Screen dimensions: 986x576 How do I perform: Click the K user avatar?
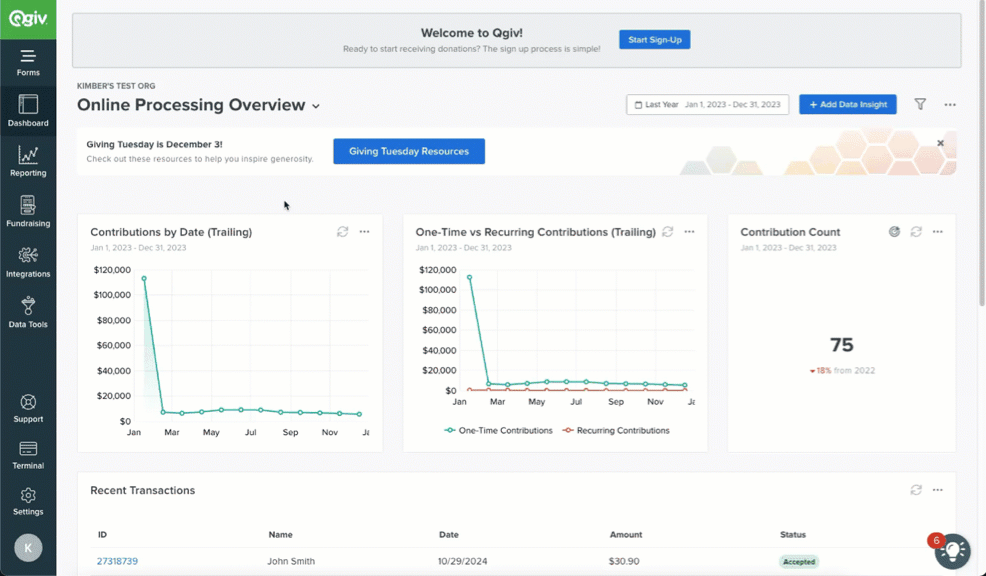click(x=28, y=548)
